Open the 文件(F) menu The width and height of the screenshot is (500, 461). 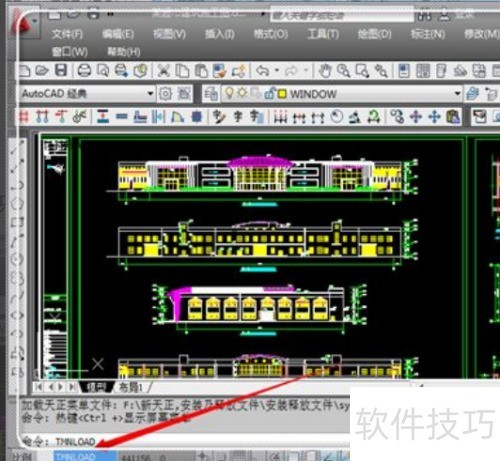coord(68,34)
